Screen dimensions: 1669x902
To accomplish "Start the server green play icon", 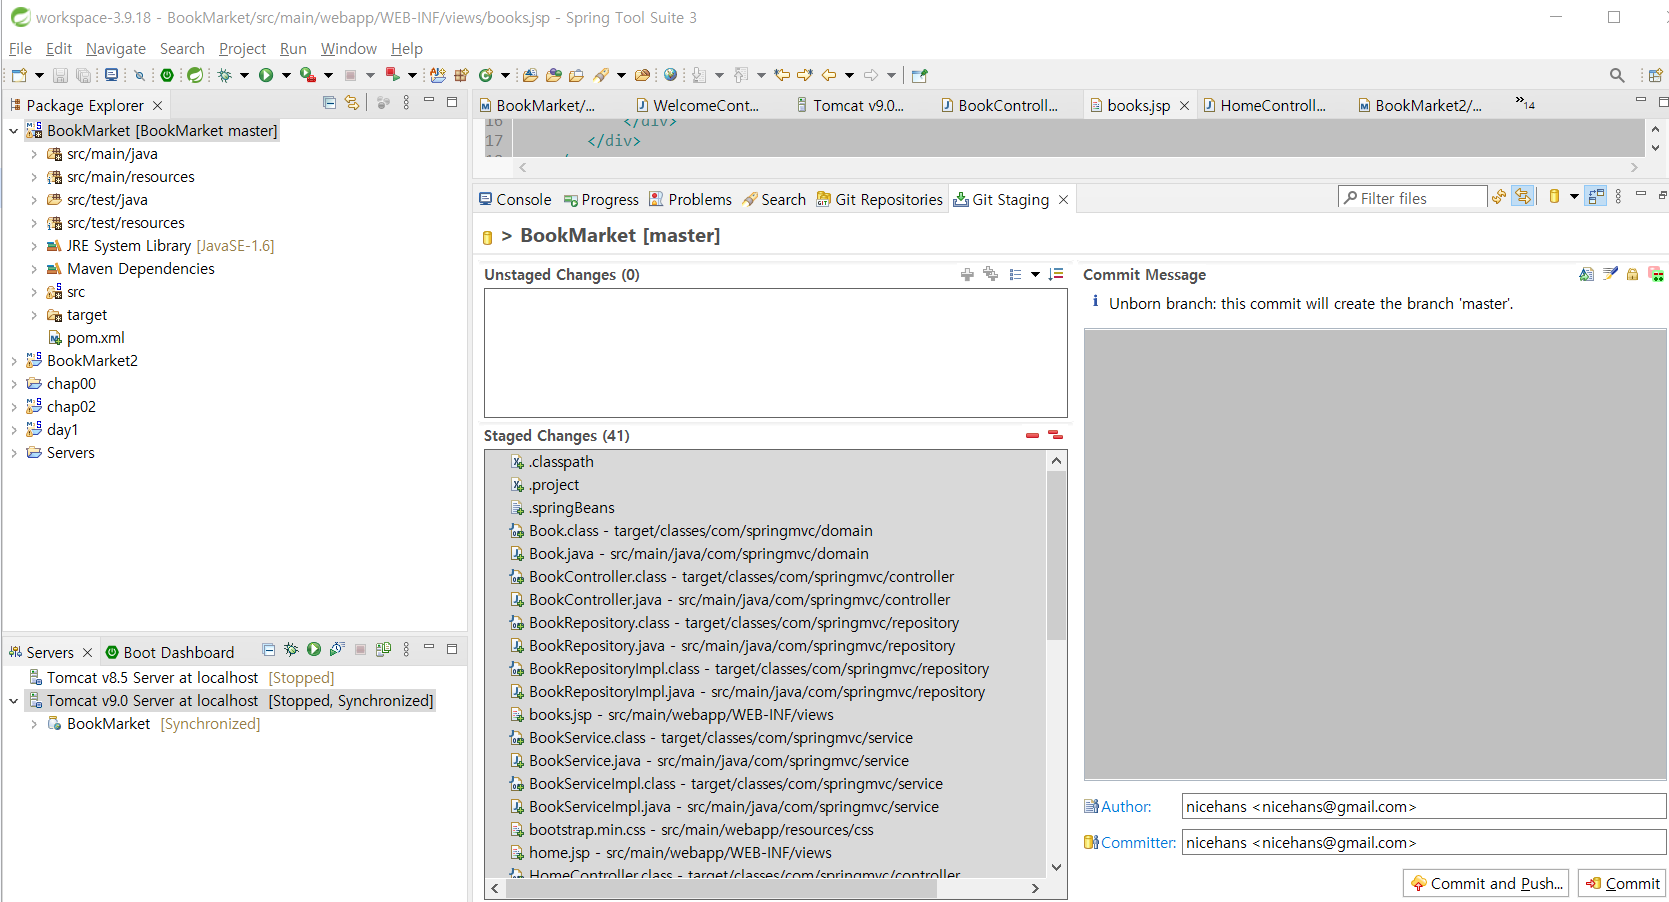I will [x=314, y=650].
